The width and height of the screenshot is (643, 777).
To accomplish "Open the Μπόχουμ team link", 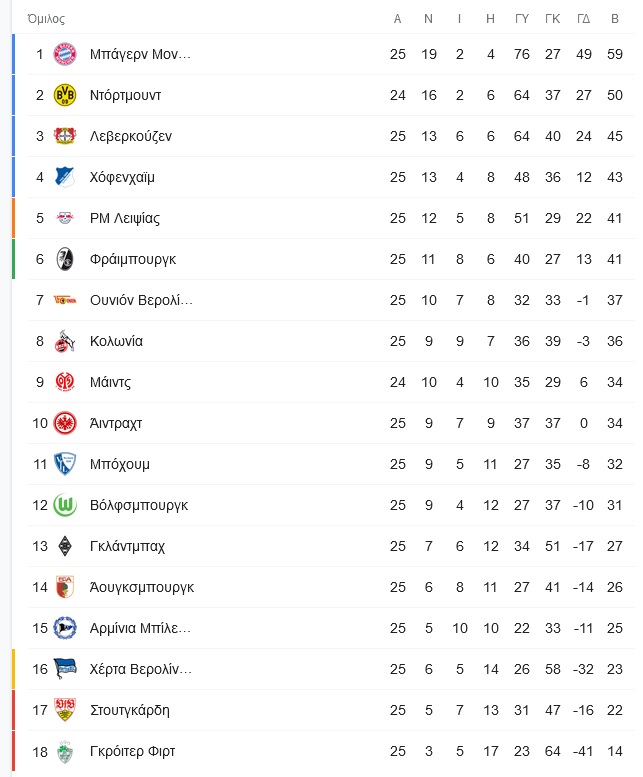I will pyautogui.click(x=120, y=464).
